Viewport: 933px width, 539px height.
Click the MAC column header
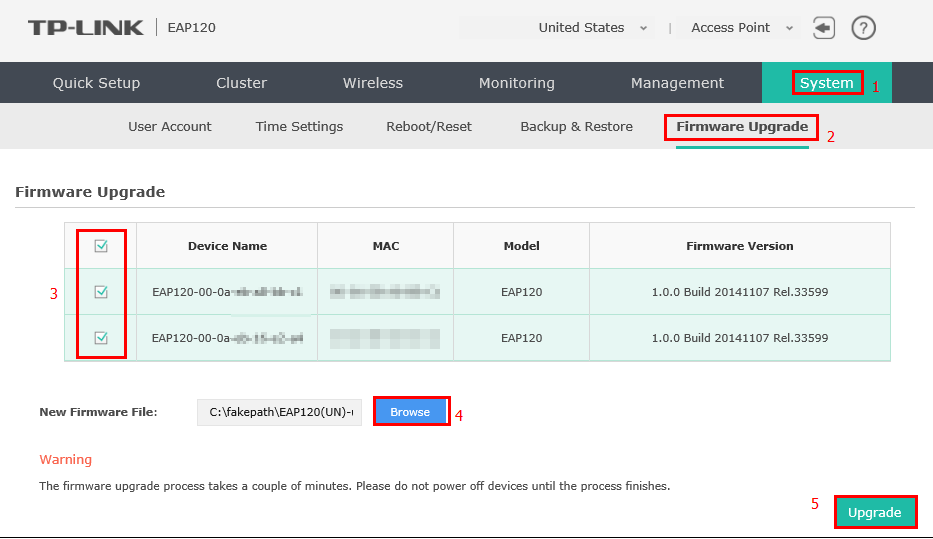tap(386, 246)
